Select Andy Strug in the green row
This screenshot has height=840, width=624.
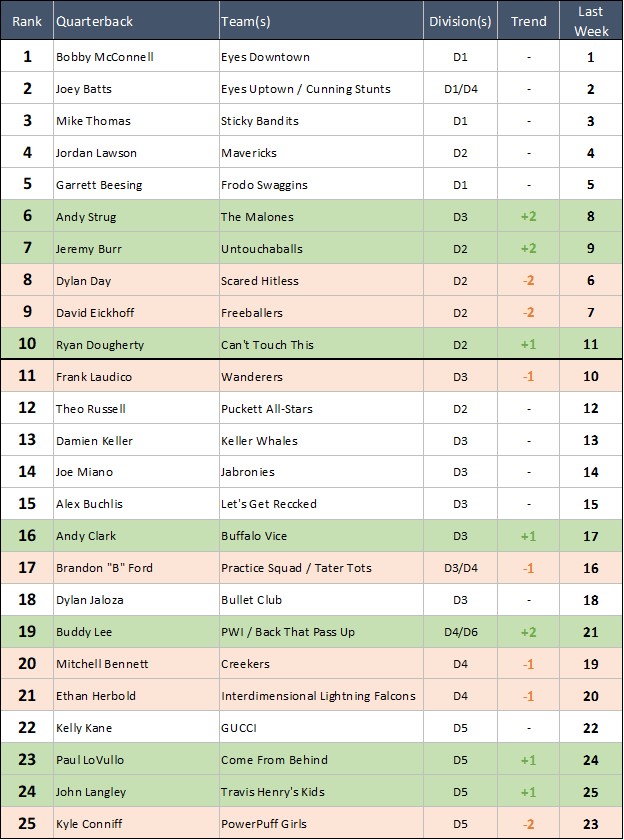point(86,217)
